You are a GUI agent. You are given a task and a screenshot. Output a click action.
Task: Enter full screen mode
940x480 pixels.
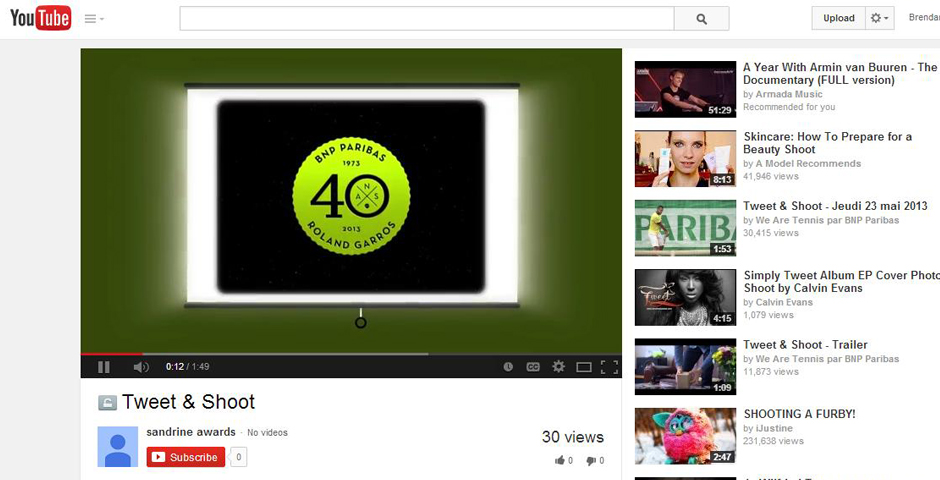coord(609,367)
